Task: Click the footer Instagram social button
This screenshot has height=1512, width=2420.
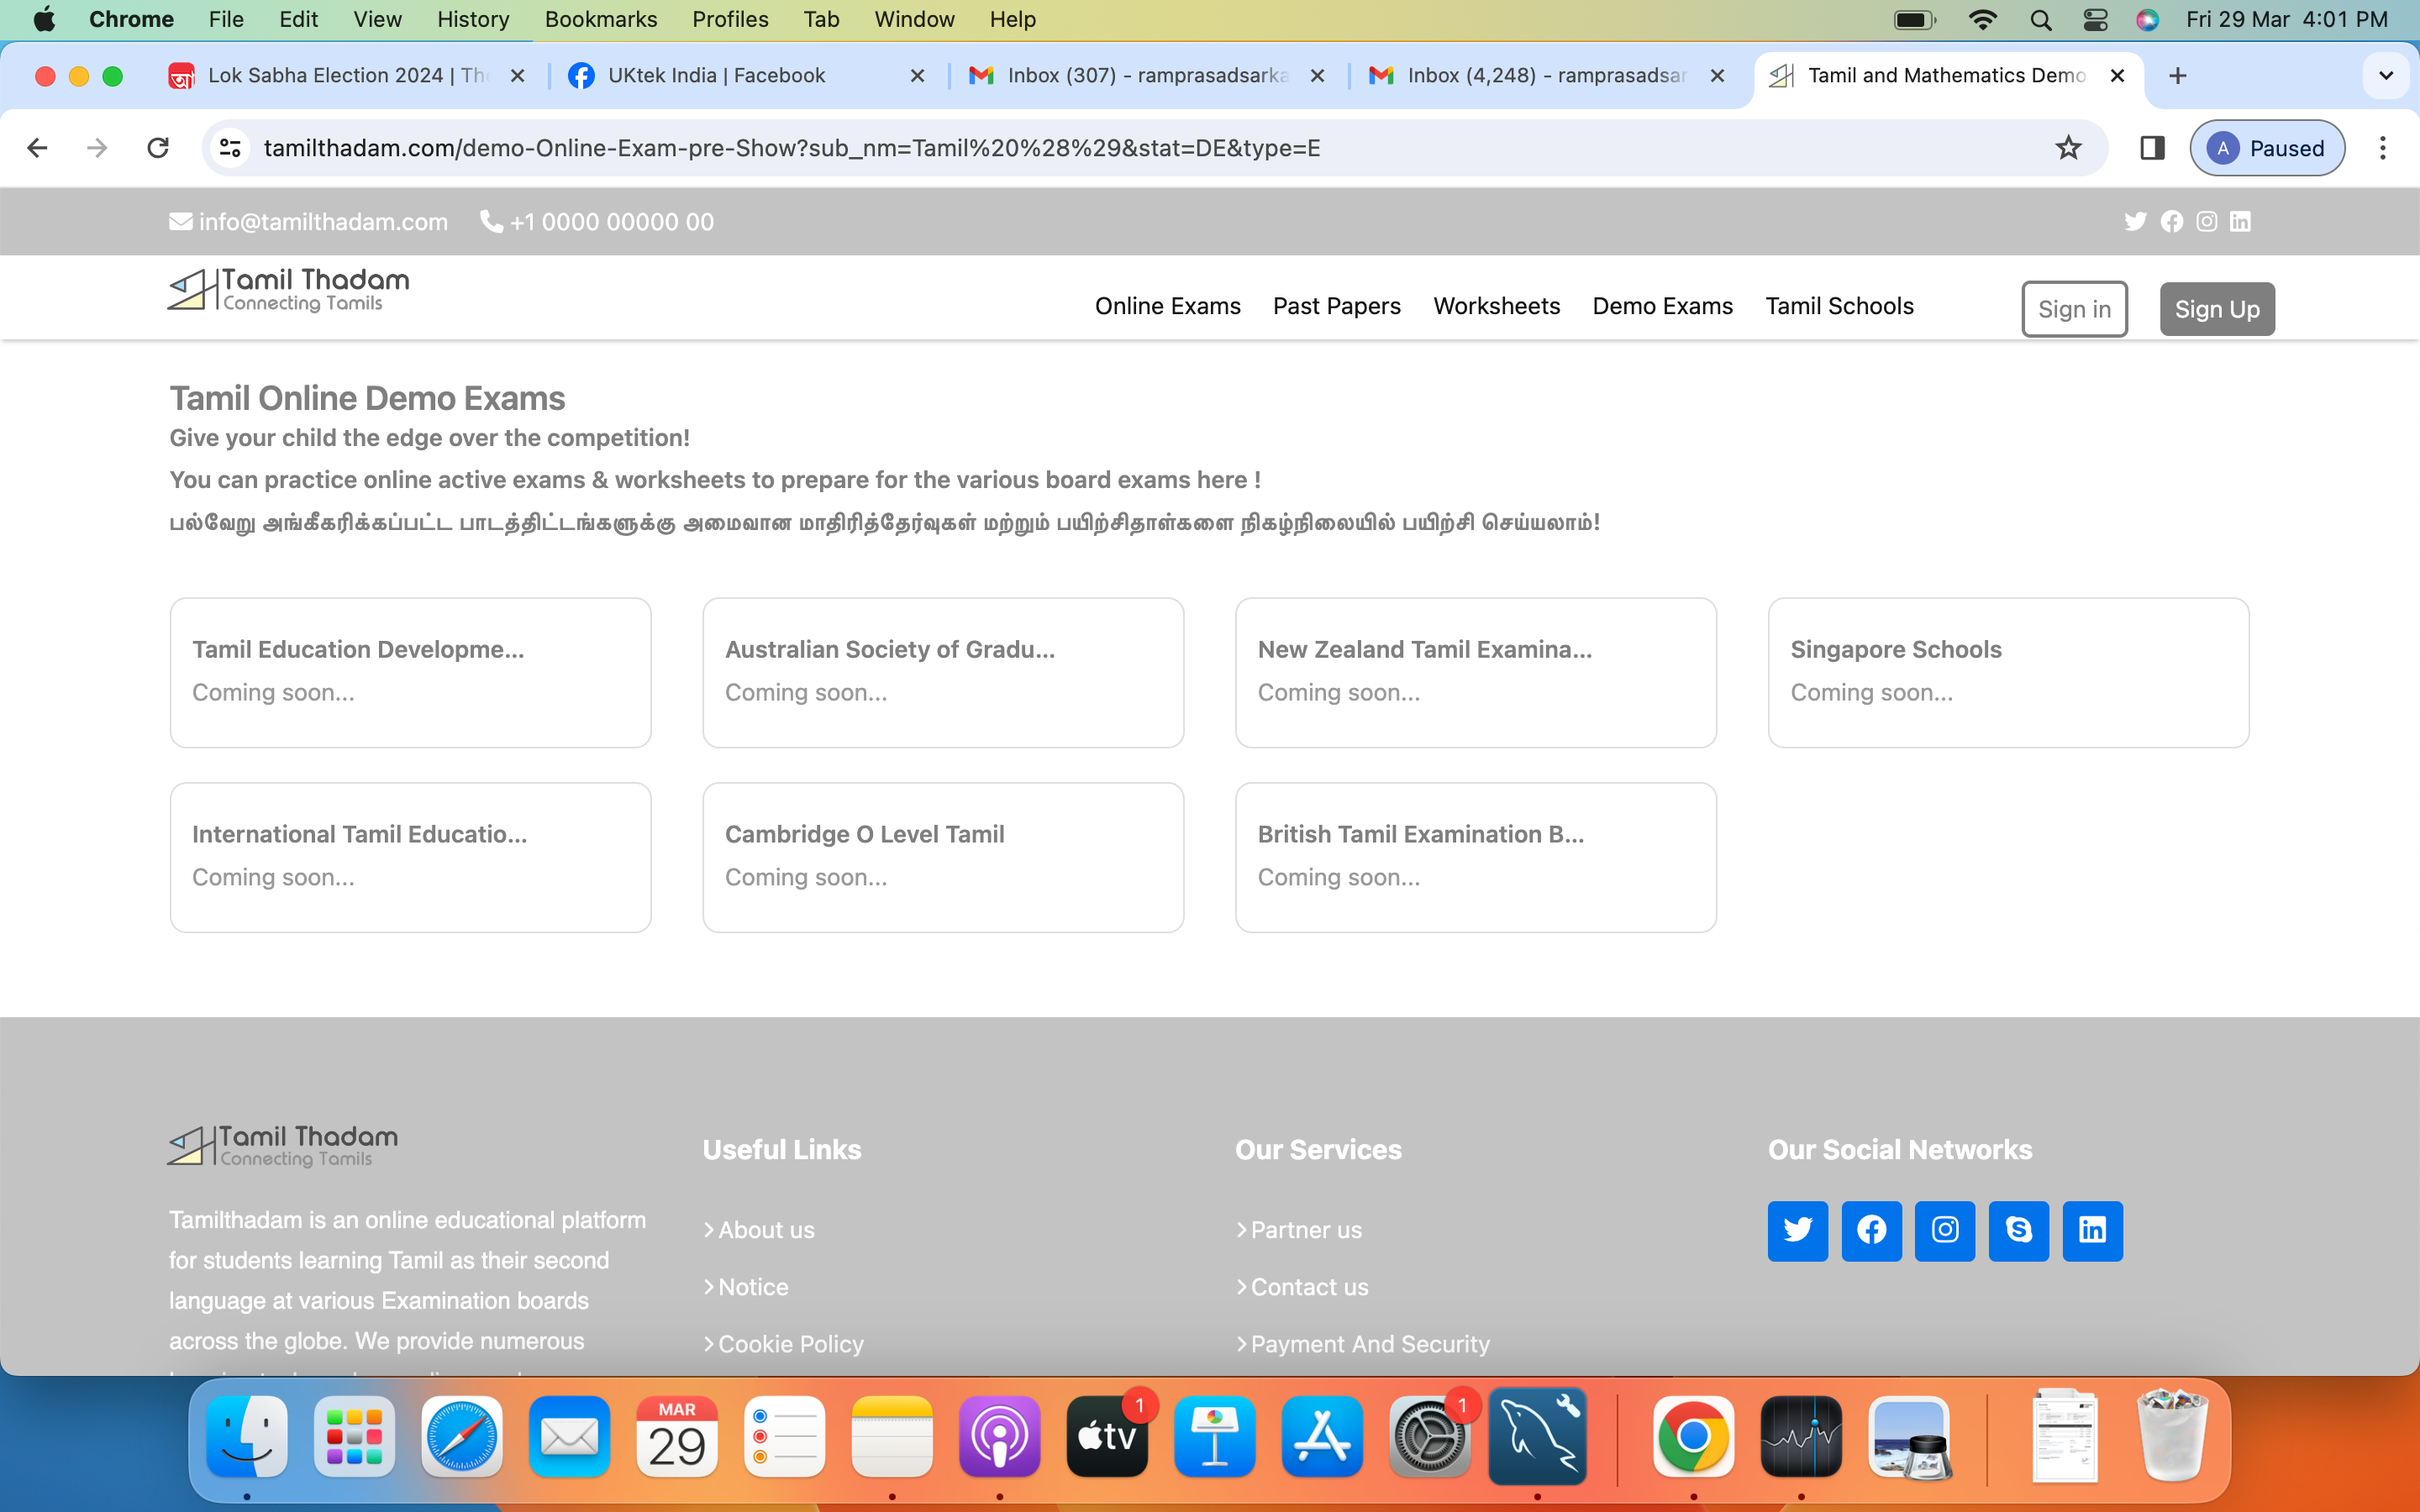Action: tap(1944, 1230)
